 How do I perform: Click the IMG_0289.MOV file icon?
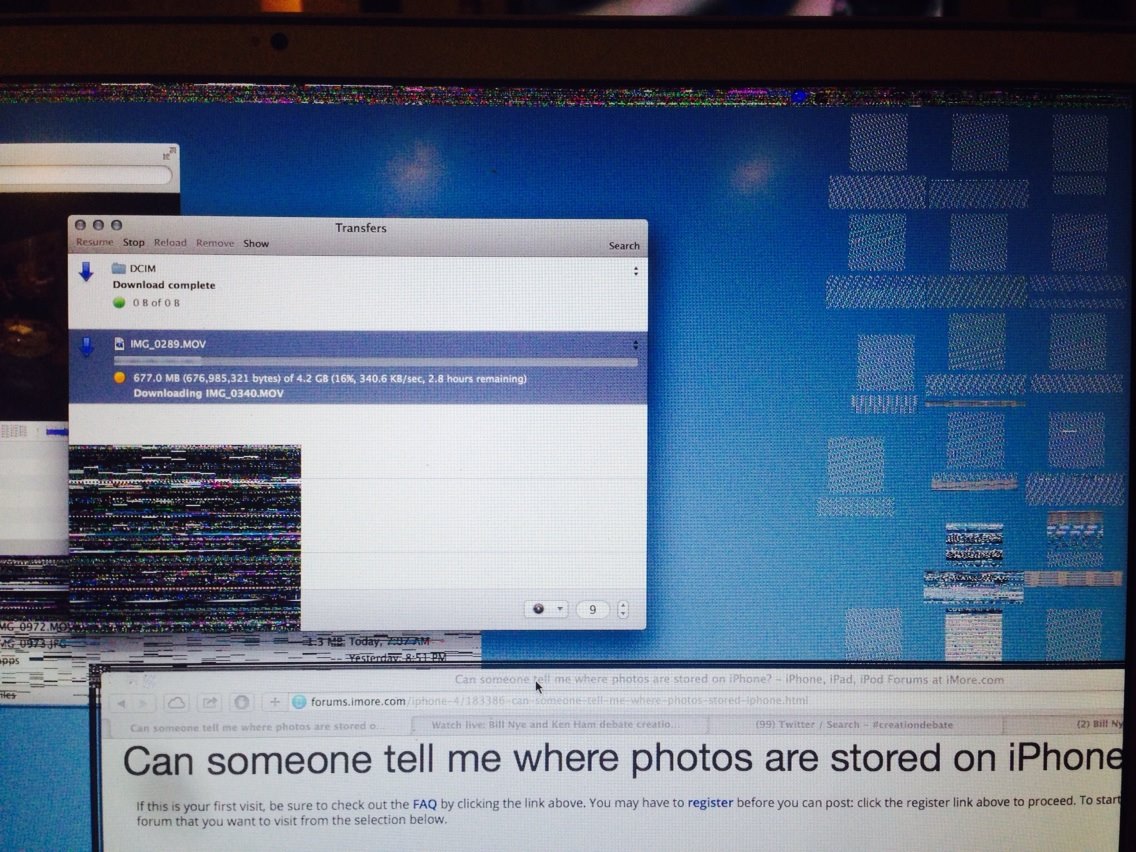[x=120, y=344]
